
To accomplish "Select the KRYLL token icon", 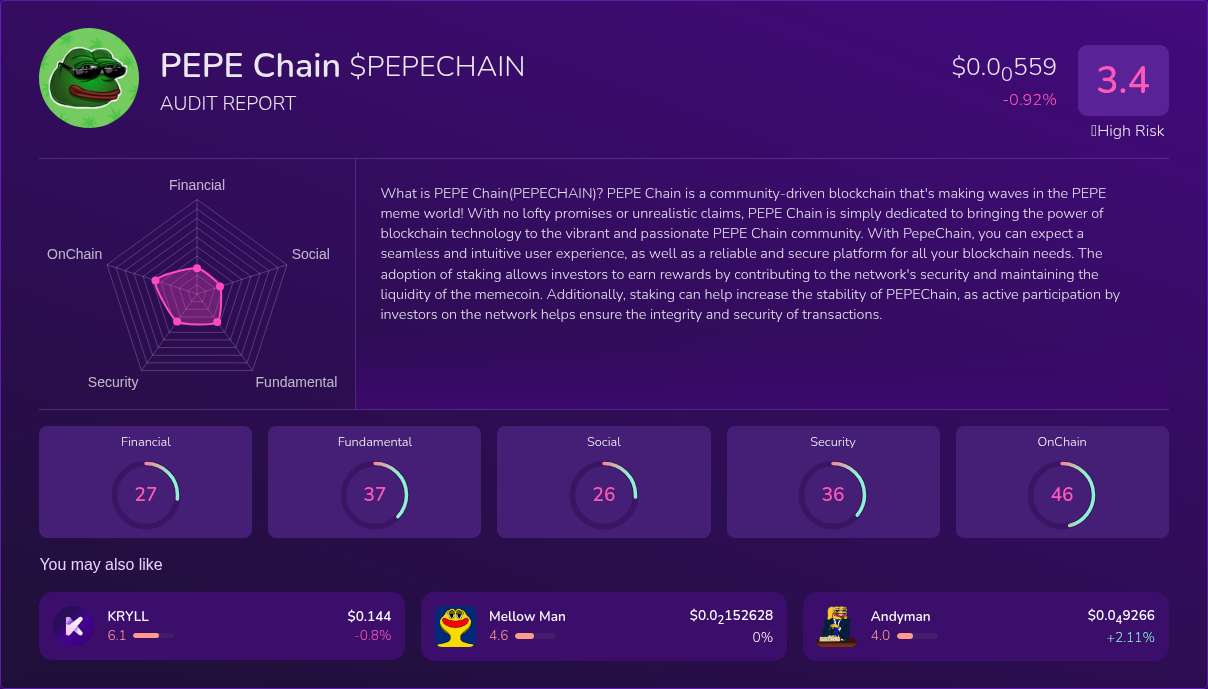I will (74, 626).
